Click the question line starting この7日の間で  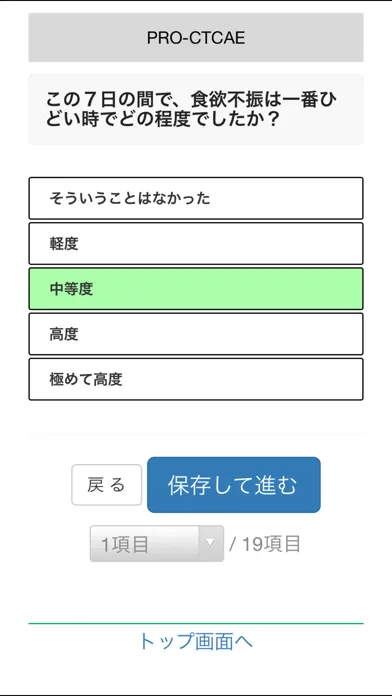tap(192, 100)
